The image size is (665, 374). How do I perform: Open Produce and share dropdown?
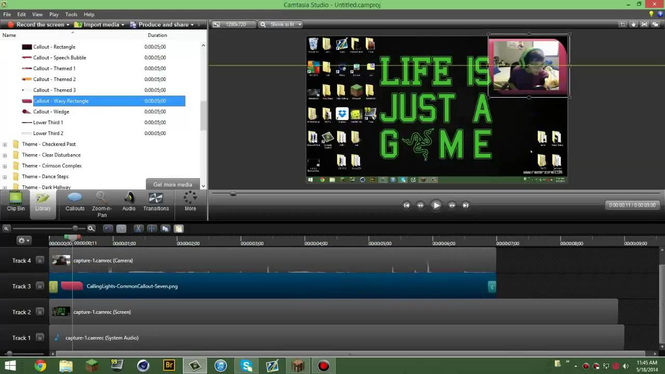pos(162,25)
